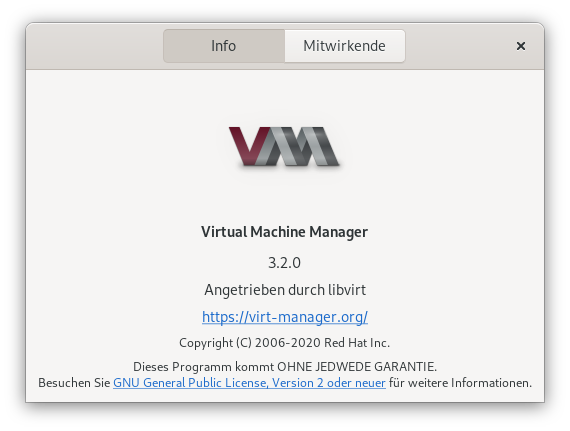The width and height of the screenshot is (570, 431).
Task: Close the About dialog
Action: [x=521, y=46]
